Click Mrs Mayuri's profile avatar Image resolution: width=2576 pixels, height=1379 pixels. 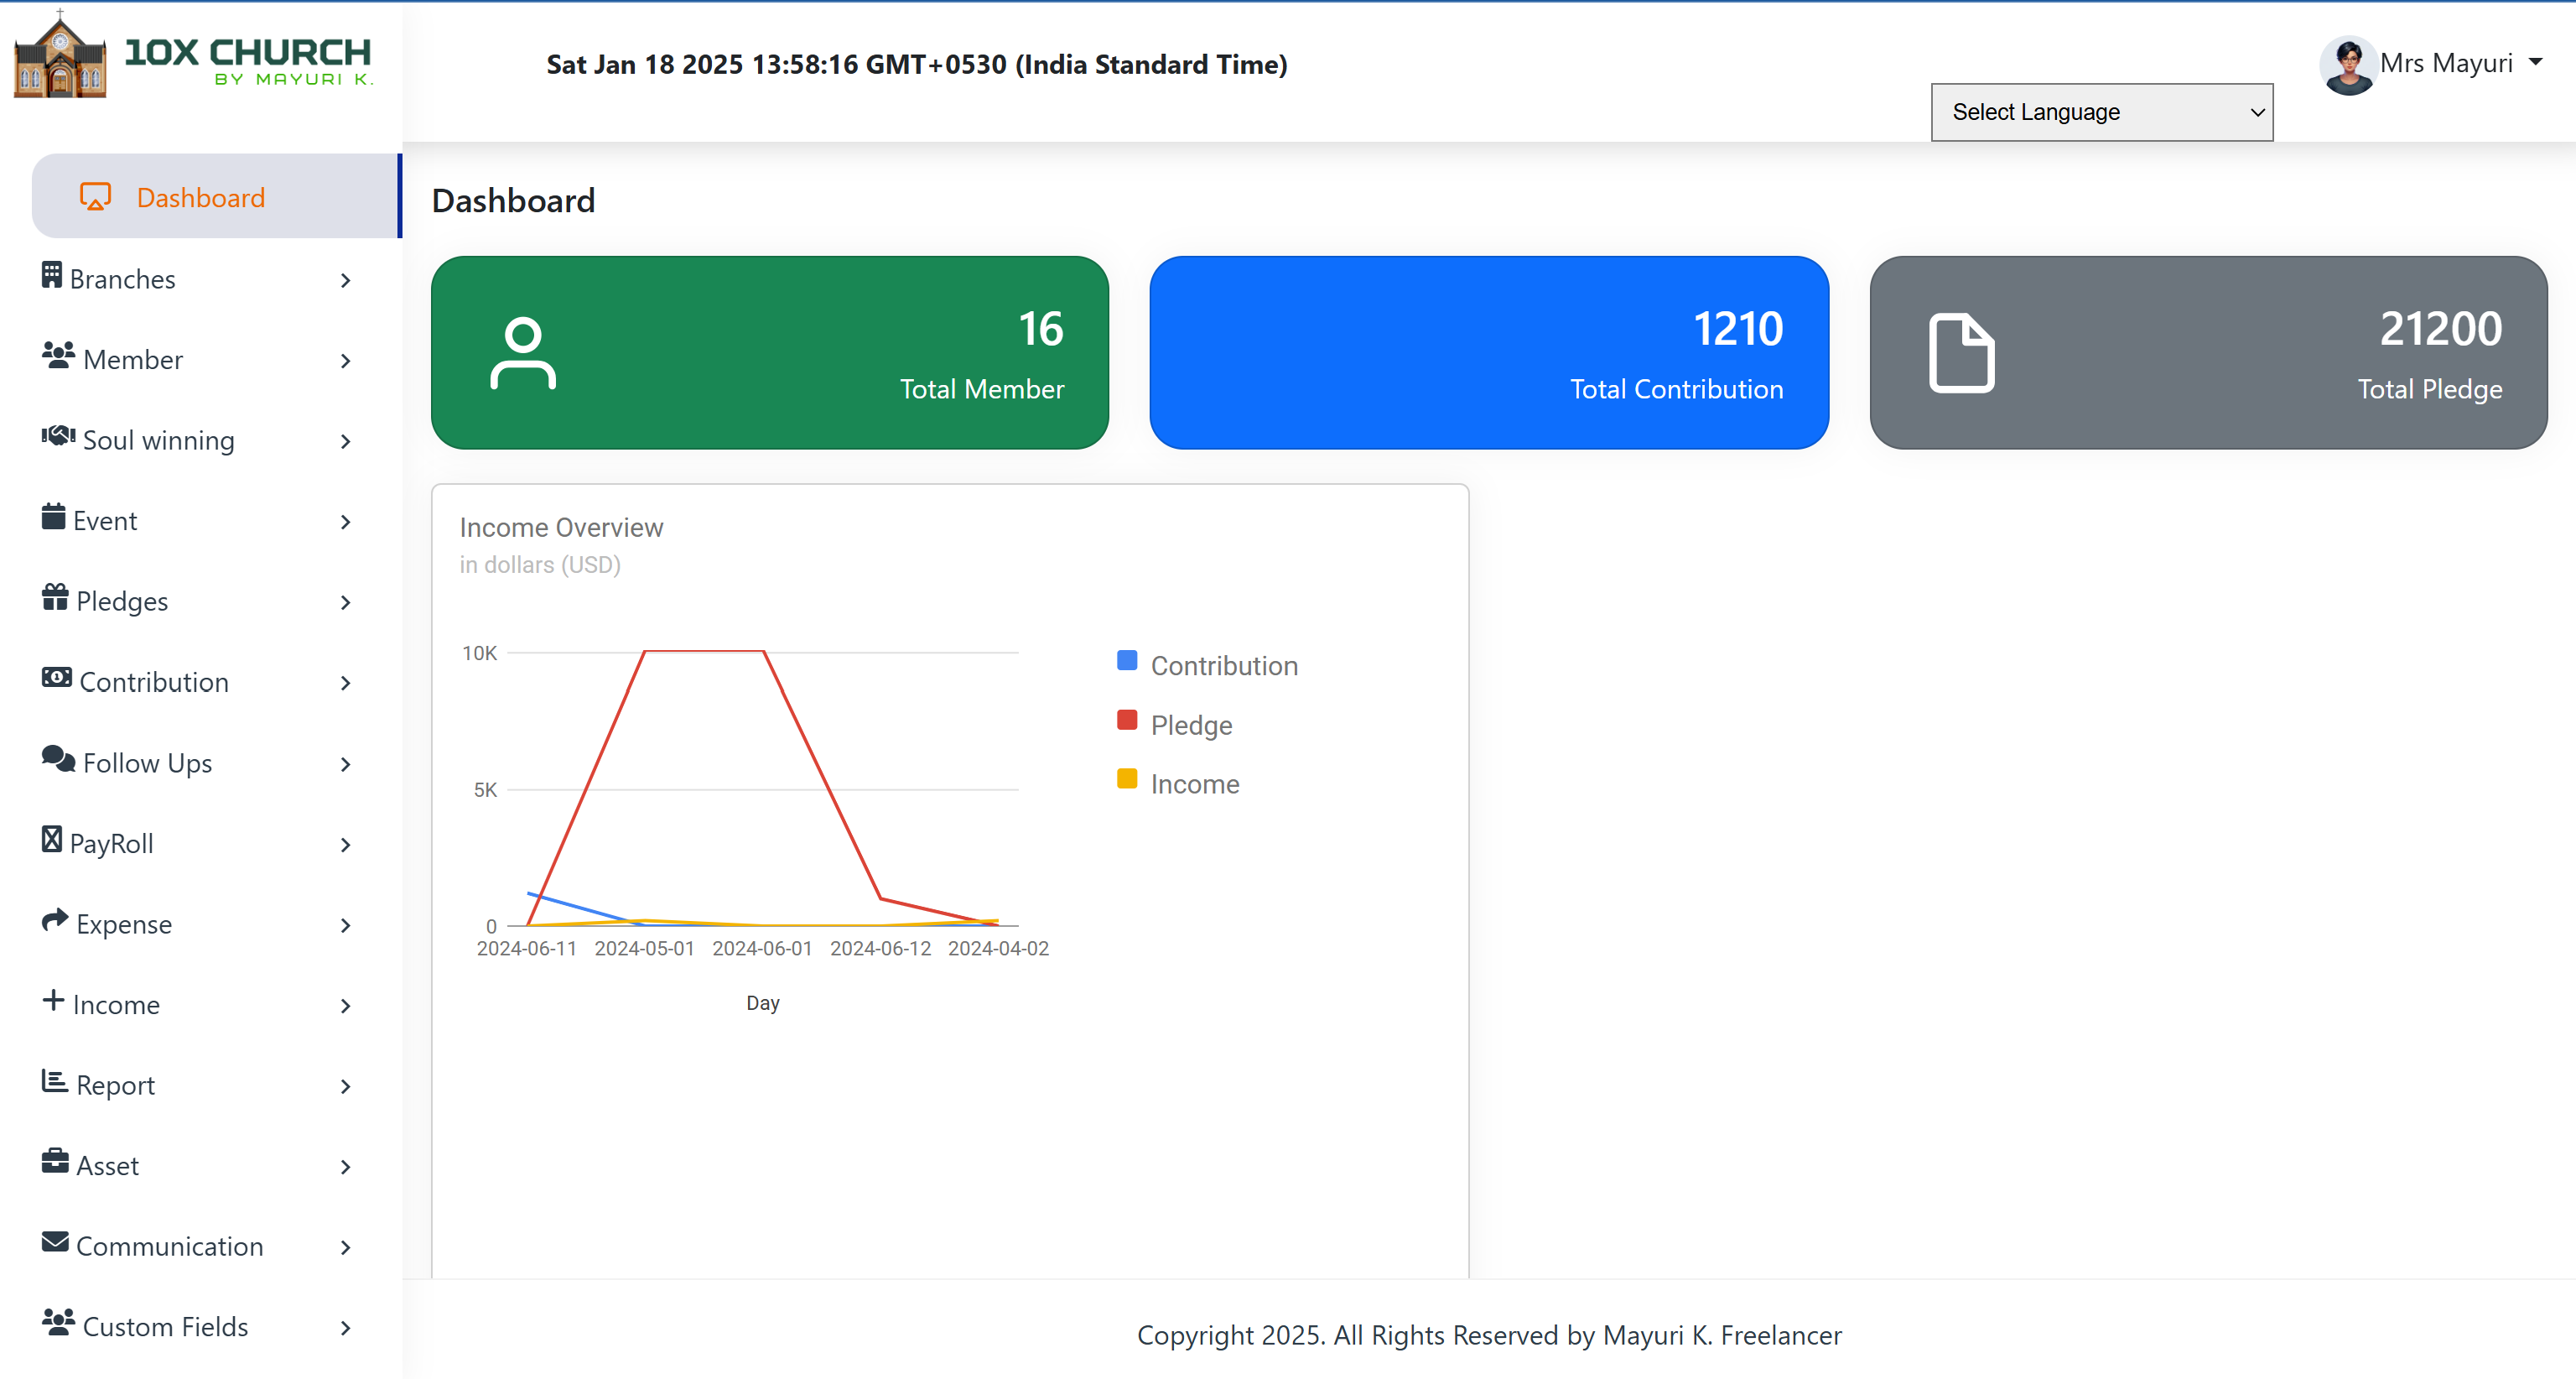tap(2349, 65)
